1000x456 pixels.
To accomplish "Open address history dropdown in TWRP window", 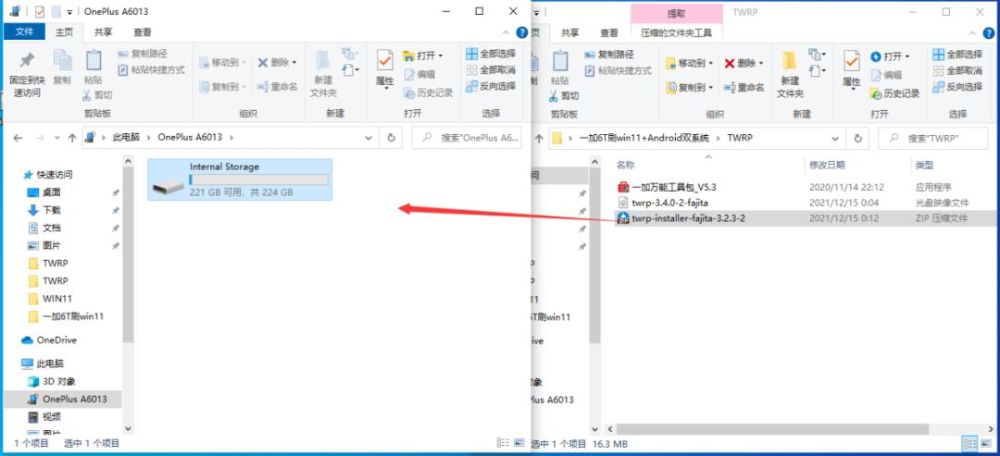I will pos(835,138).
